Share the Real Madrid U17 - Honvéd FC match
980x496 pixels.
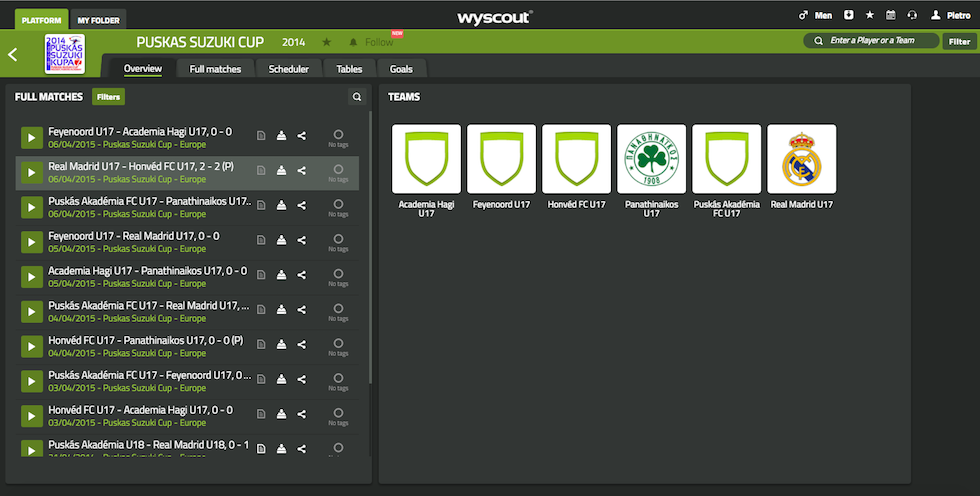click(302, 171)
